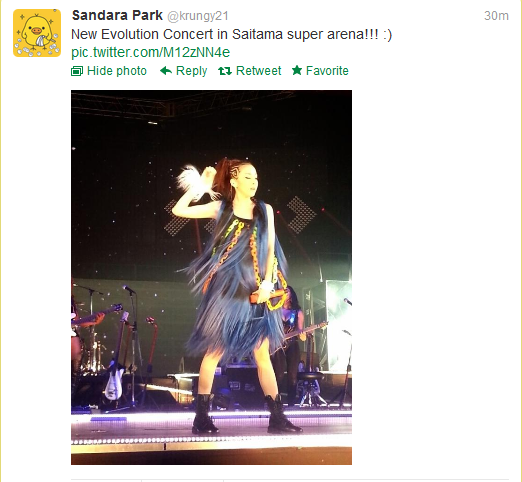This screenshot has height=482, width=522.
Task: Click the Favorite star icon
Action: [x=297, y=70]
